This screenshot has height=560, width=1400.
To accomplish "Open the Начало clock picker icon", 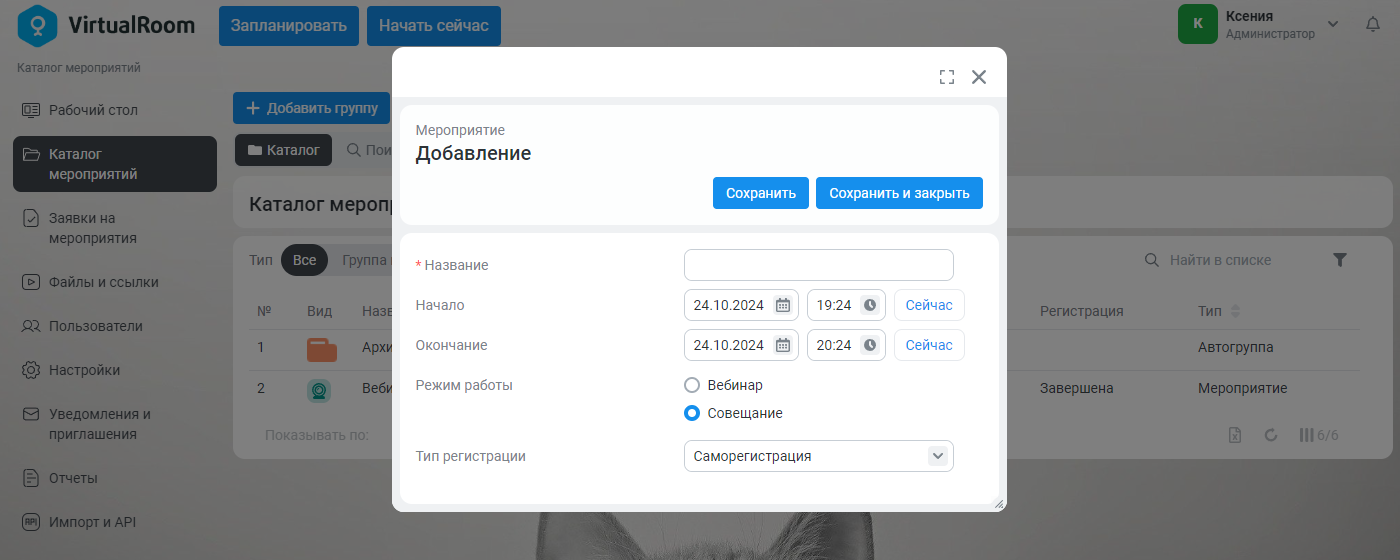I will point(870,305).
